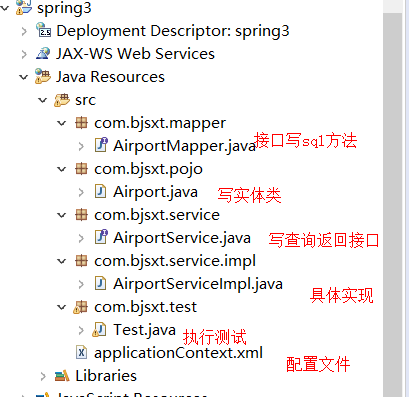Expand the Libraries node
Image resolution: width=409 pixels, height=397 pixels.
[43, 376]
